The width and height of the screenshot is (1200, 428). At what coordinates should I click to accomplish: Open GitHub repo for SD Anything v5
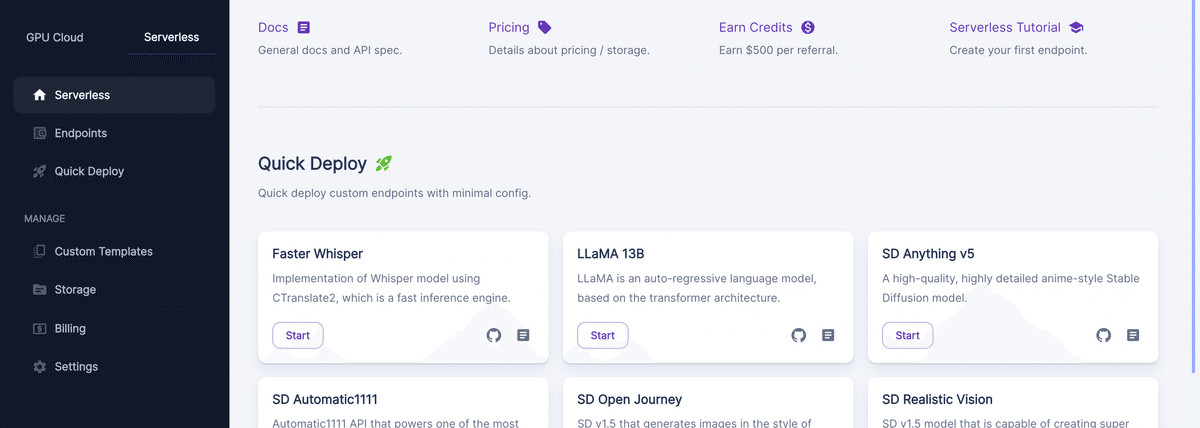[x=1103, y=336]
